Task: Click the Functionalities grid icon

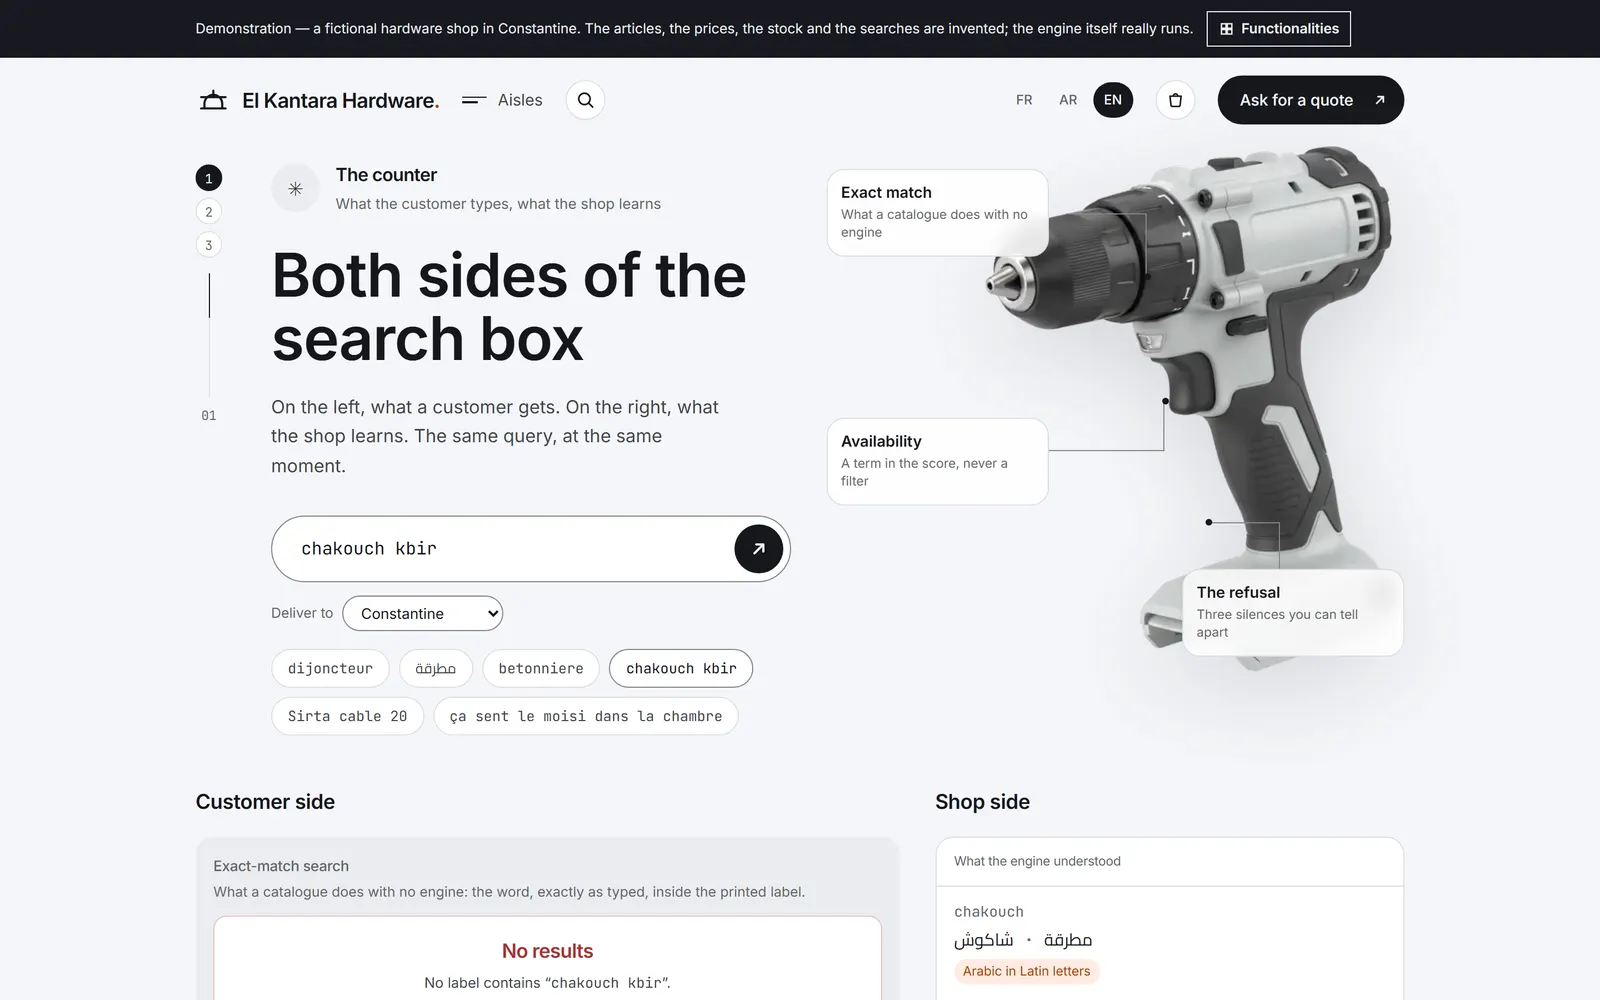Action: [1226, 29]
